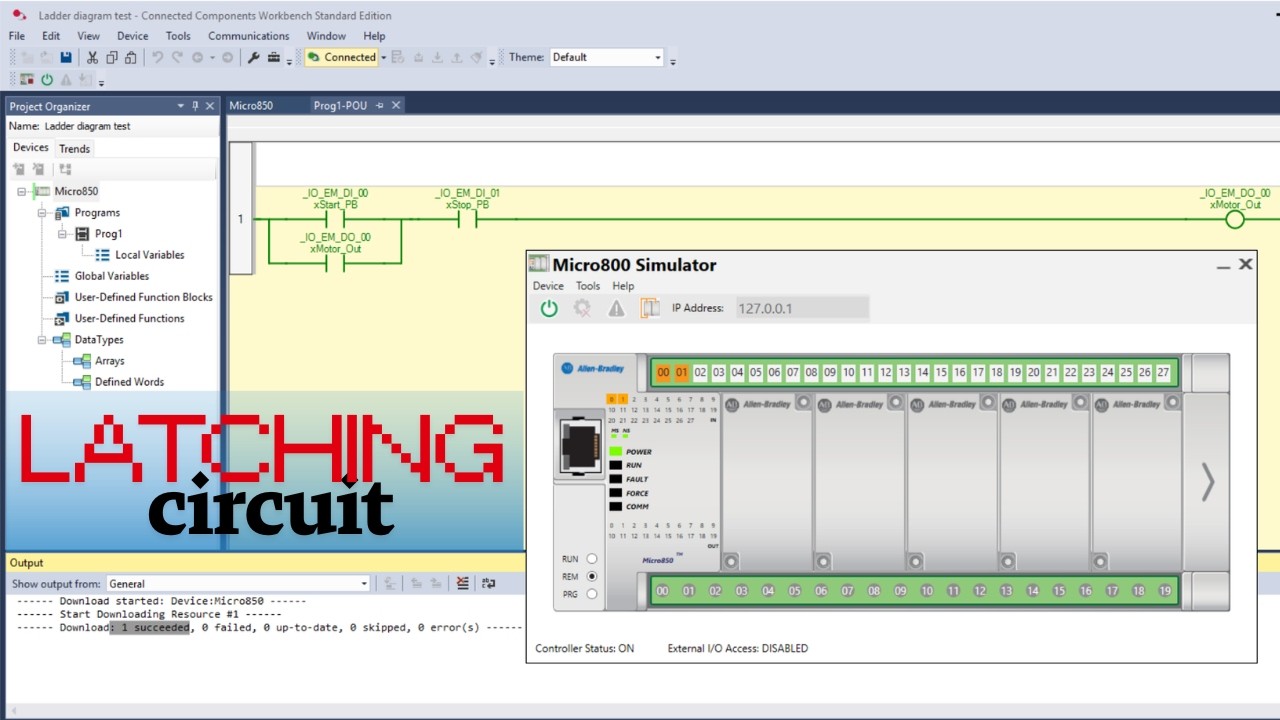Toggle simulator digital input terminal 02
1280x720 pixels.
[700, 373]
